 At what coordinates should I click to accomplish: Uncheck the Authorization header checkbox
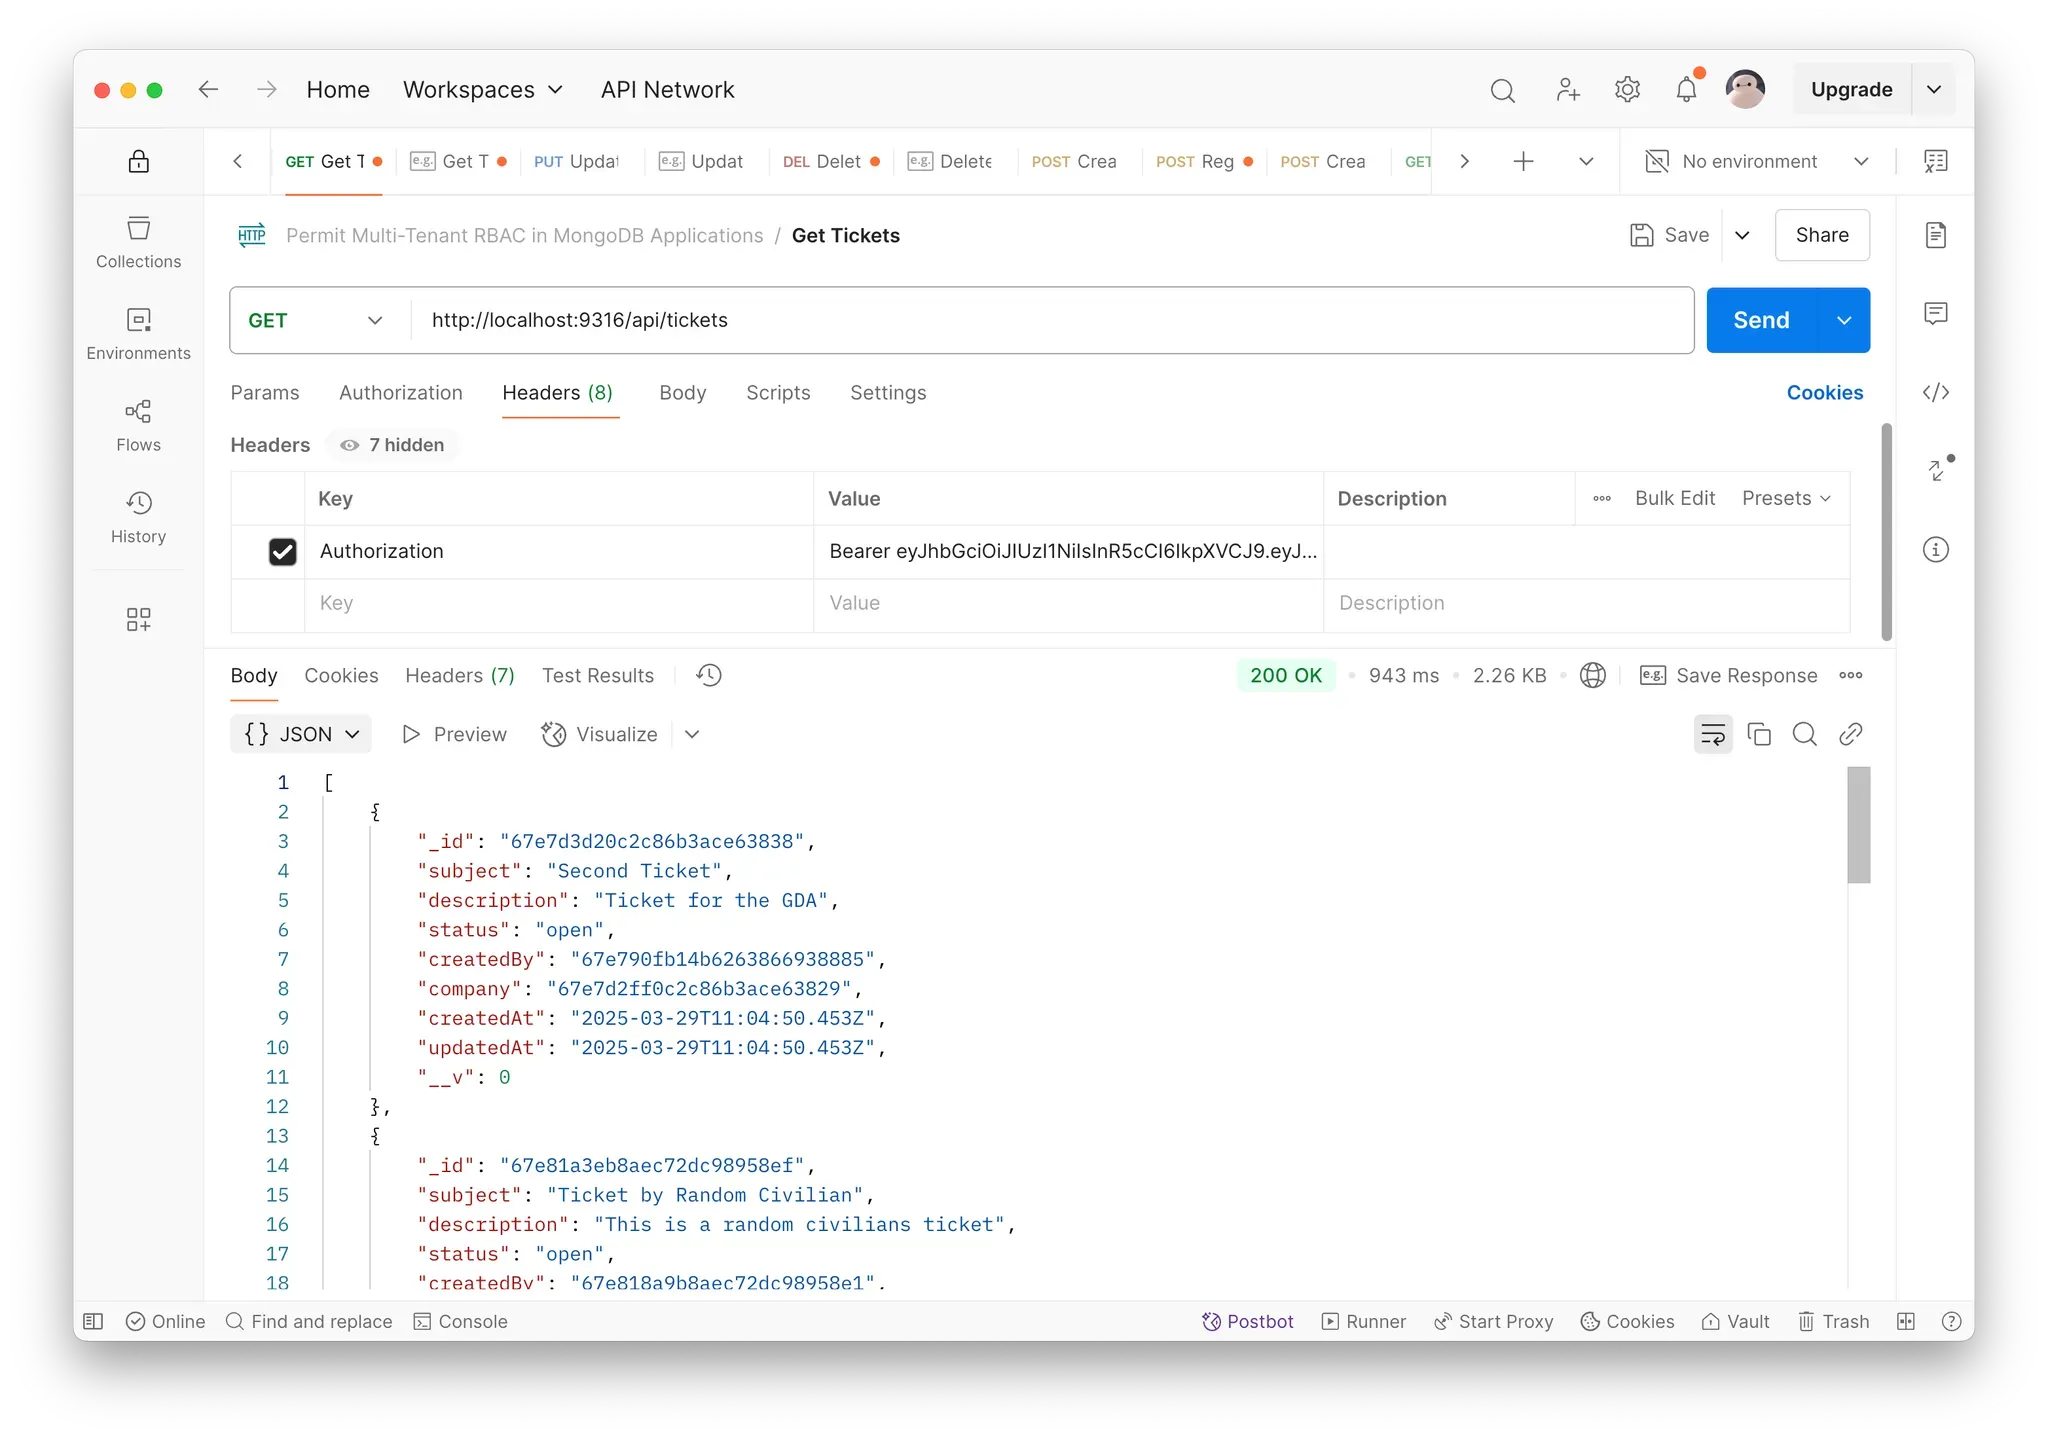[x=283, y=552]
